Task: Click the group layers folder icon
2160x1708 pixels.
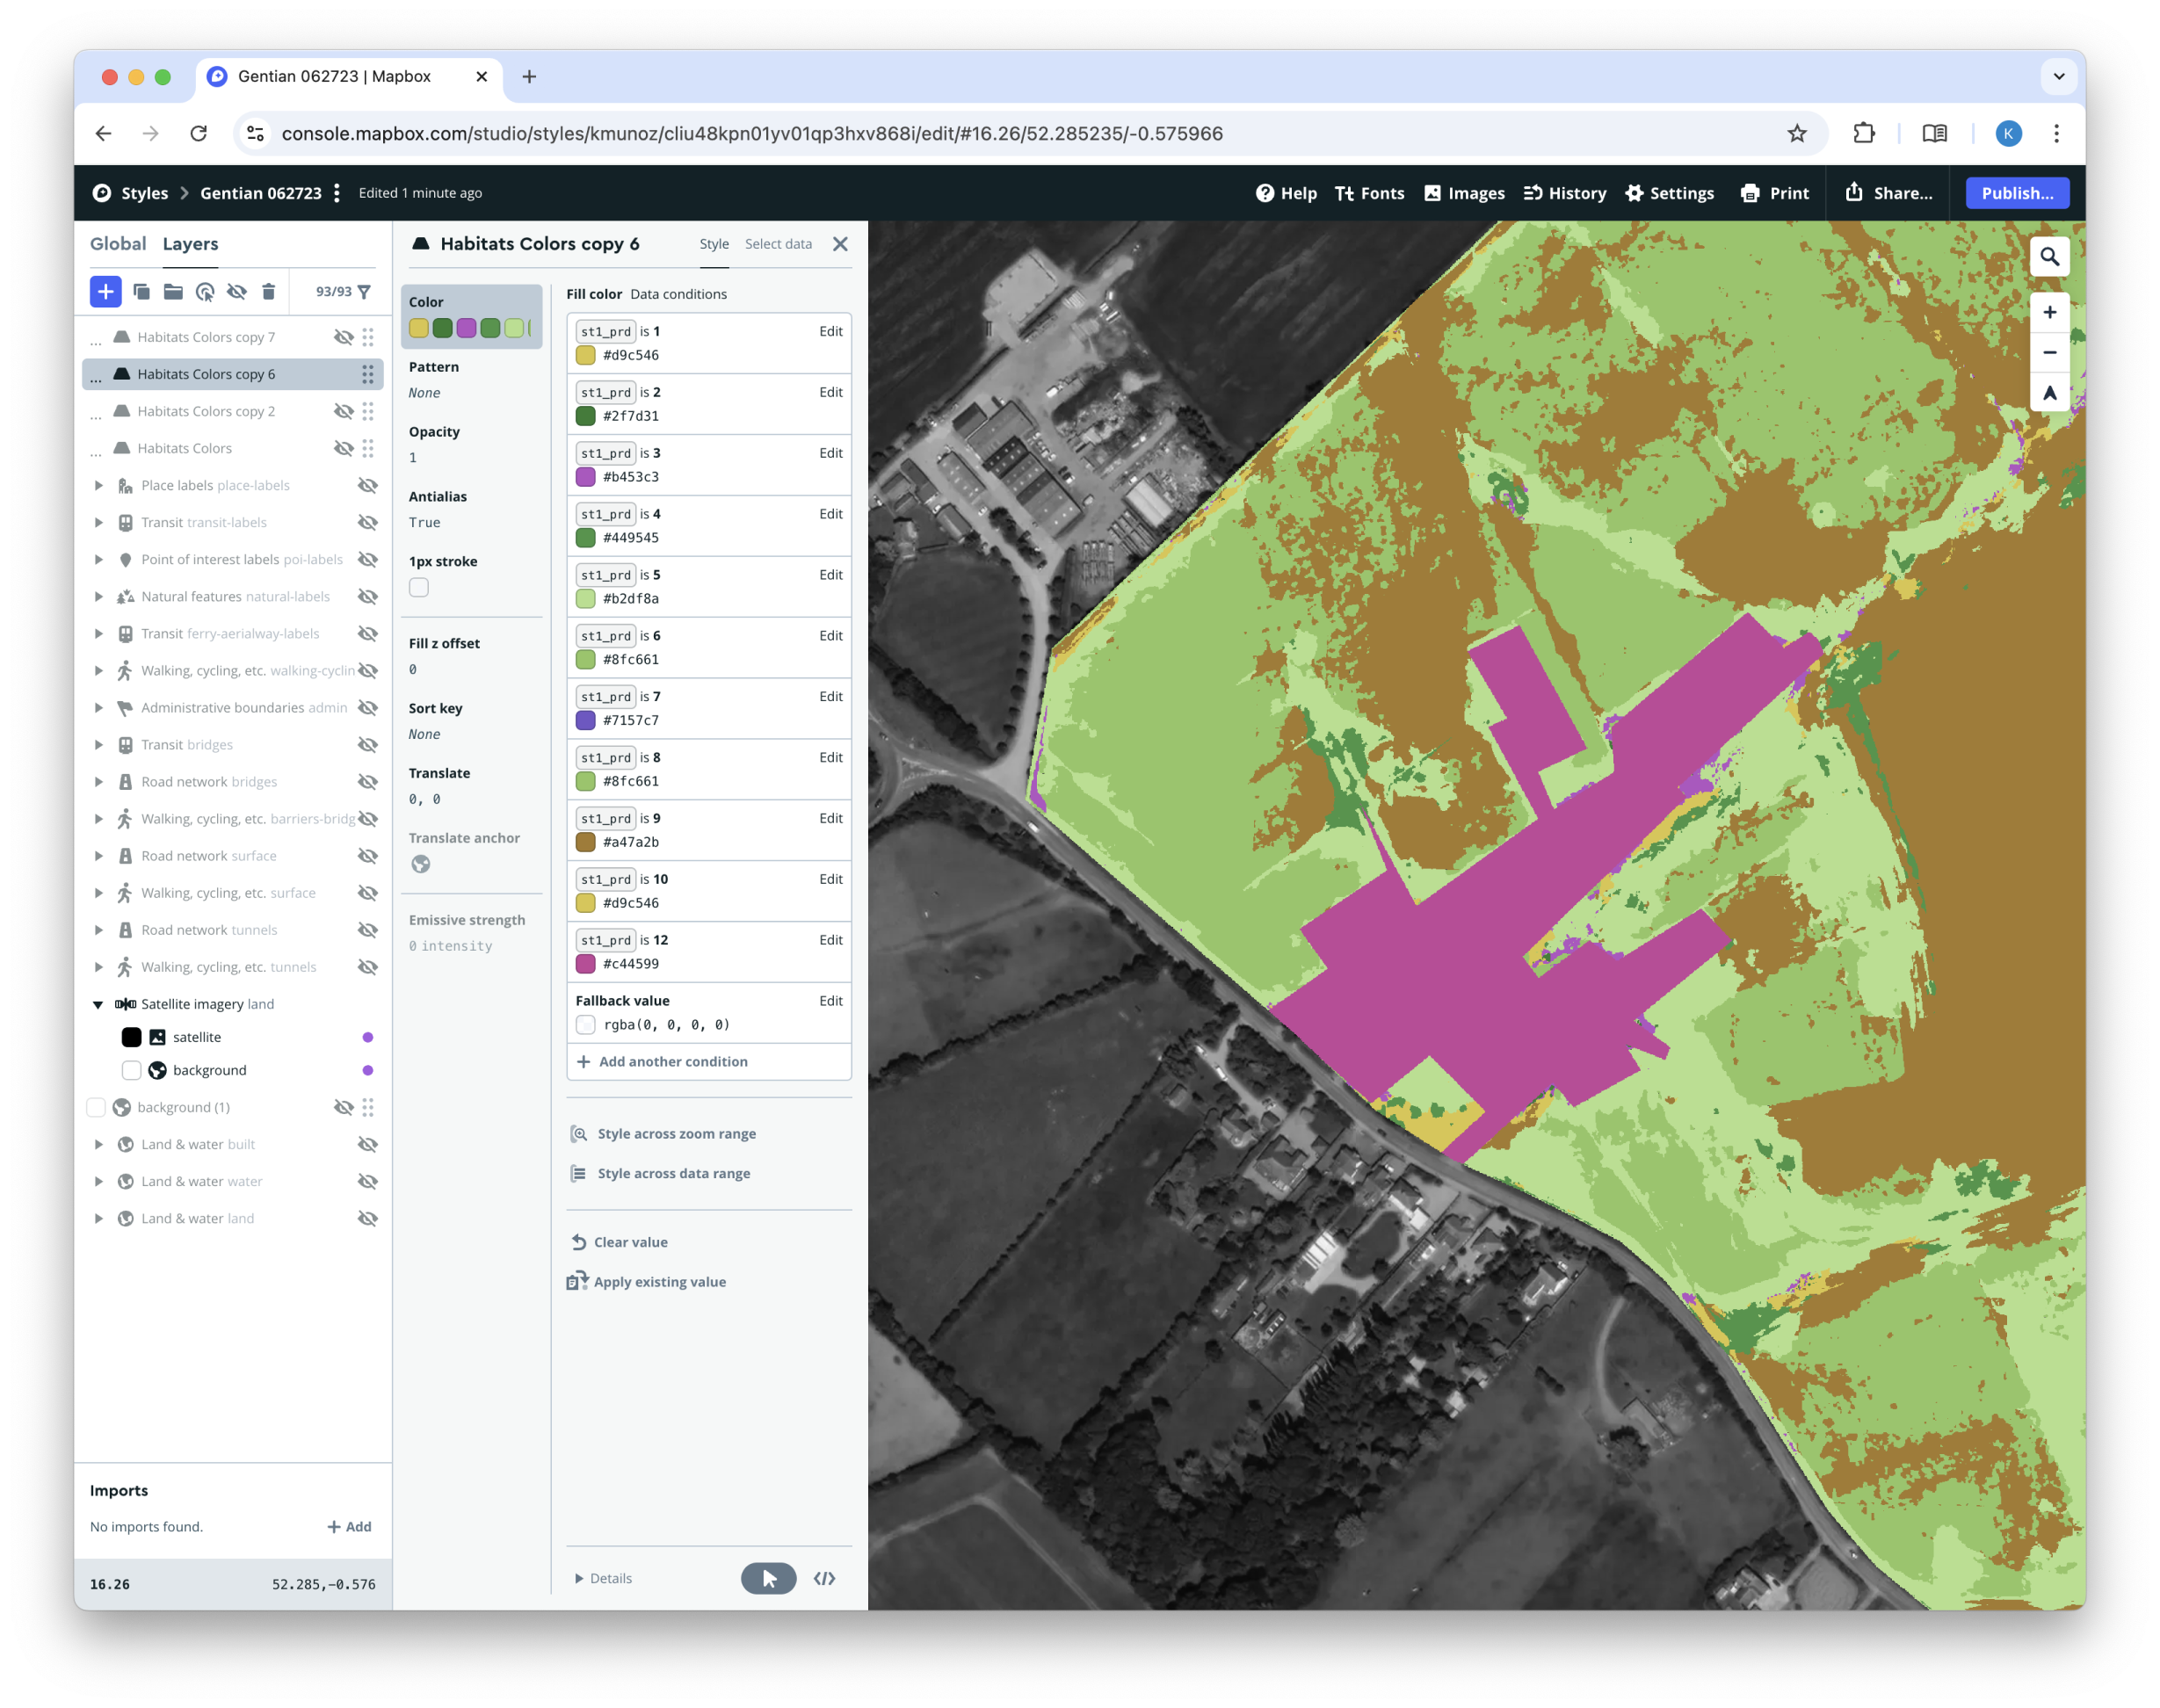Action: [x=173, y=291]
